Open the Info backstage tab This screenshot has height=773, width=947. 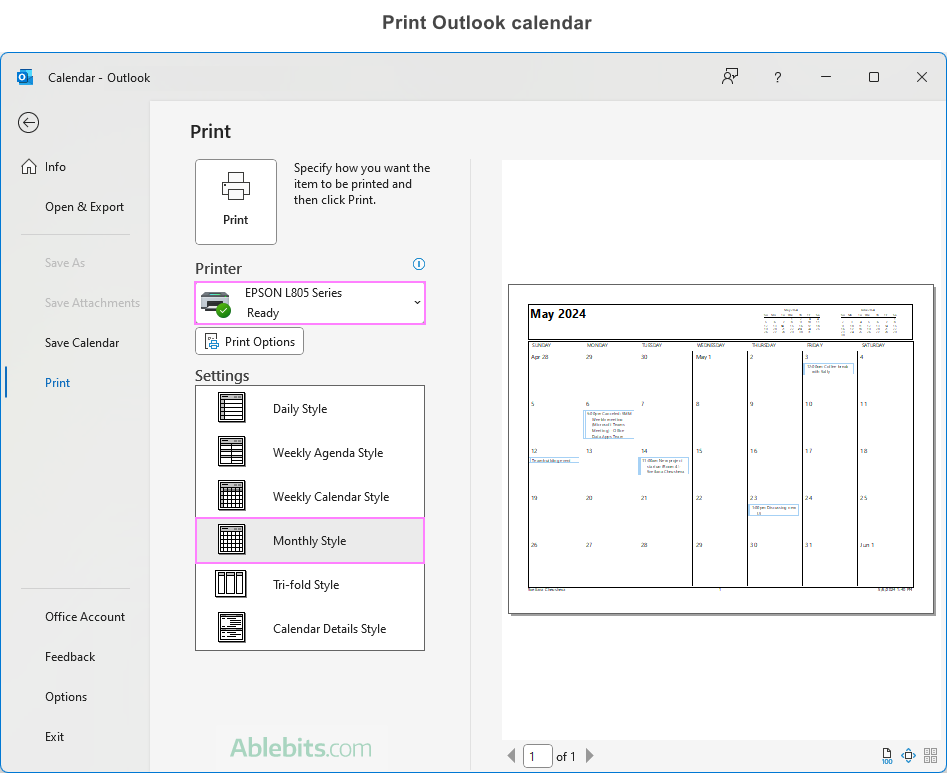(55, 167)
